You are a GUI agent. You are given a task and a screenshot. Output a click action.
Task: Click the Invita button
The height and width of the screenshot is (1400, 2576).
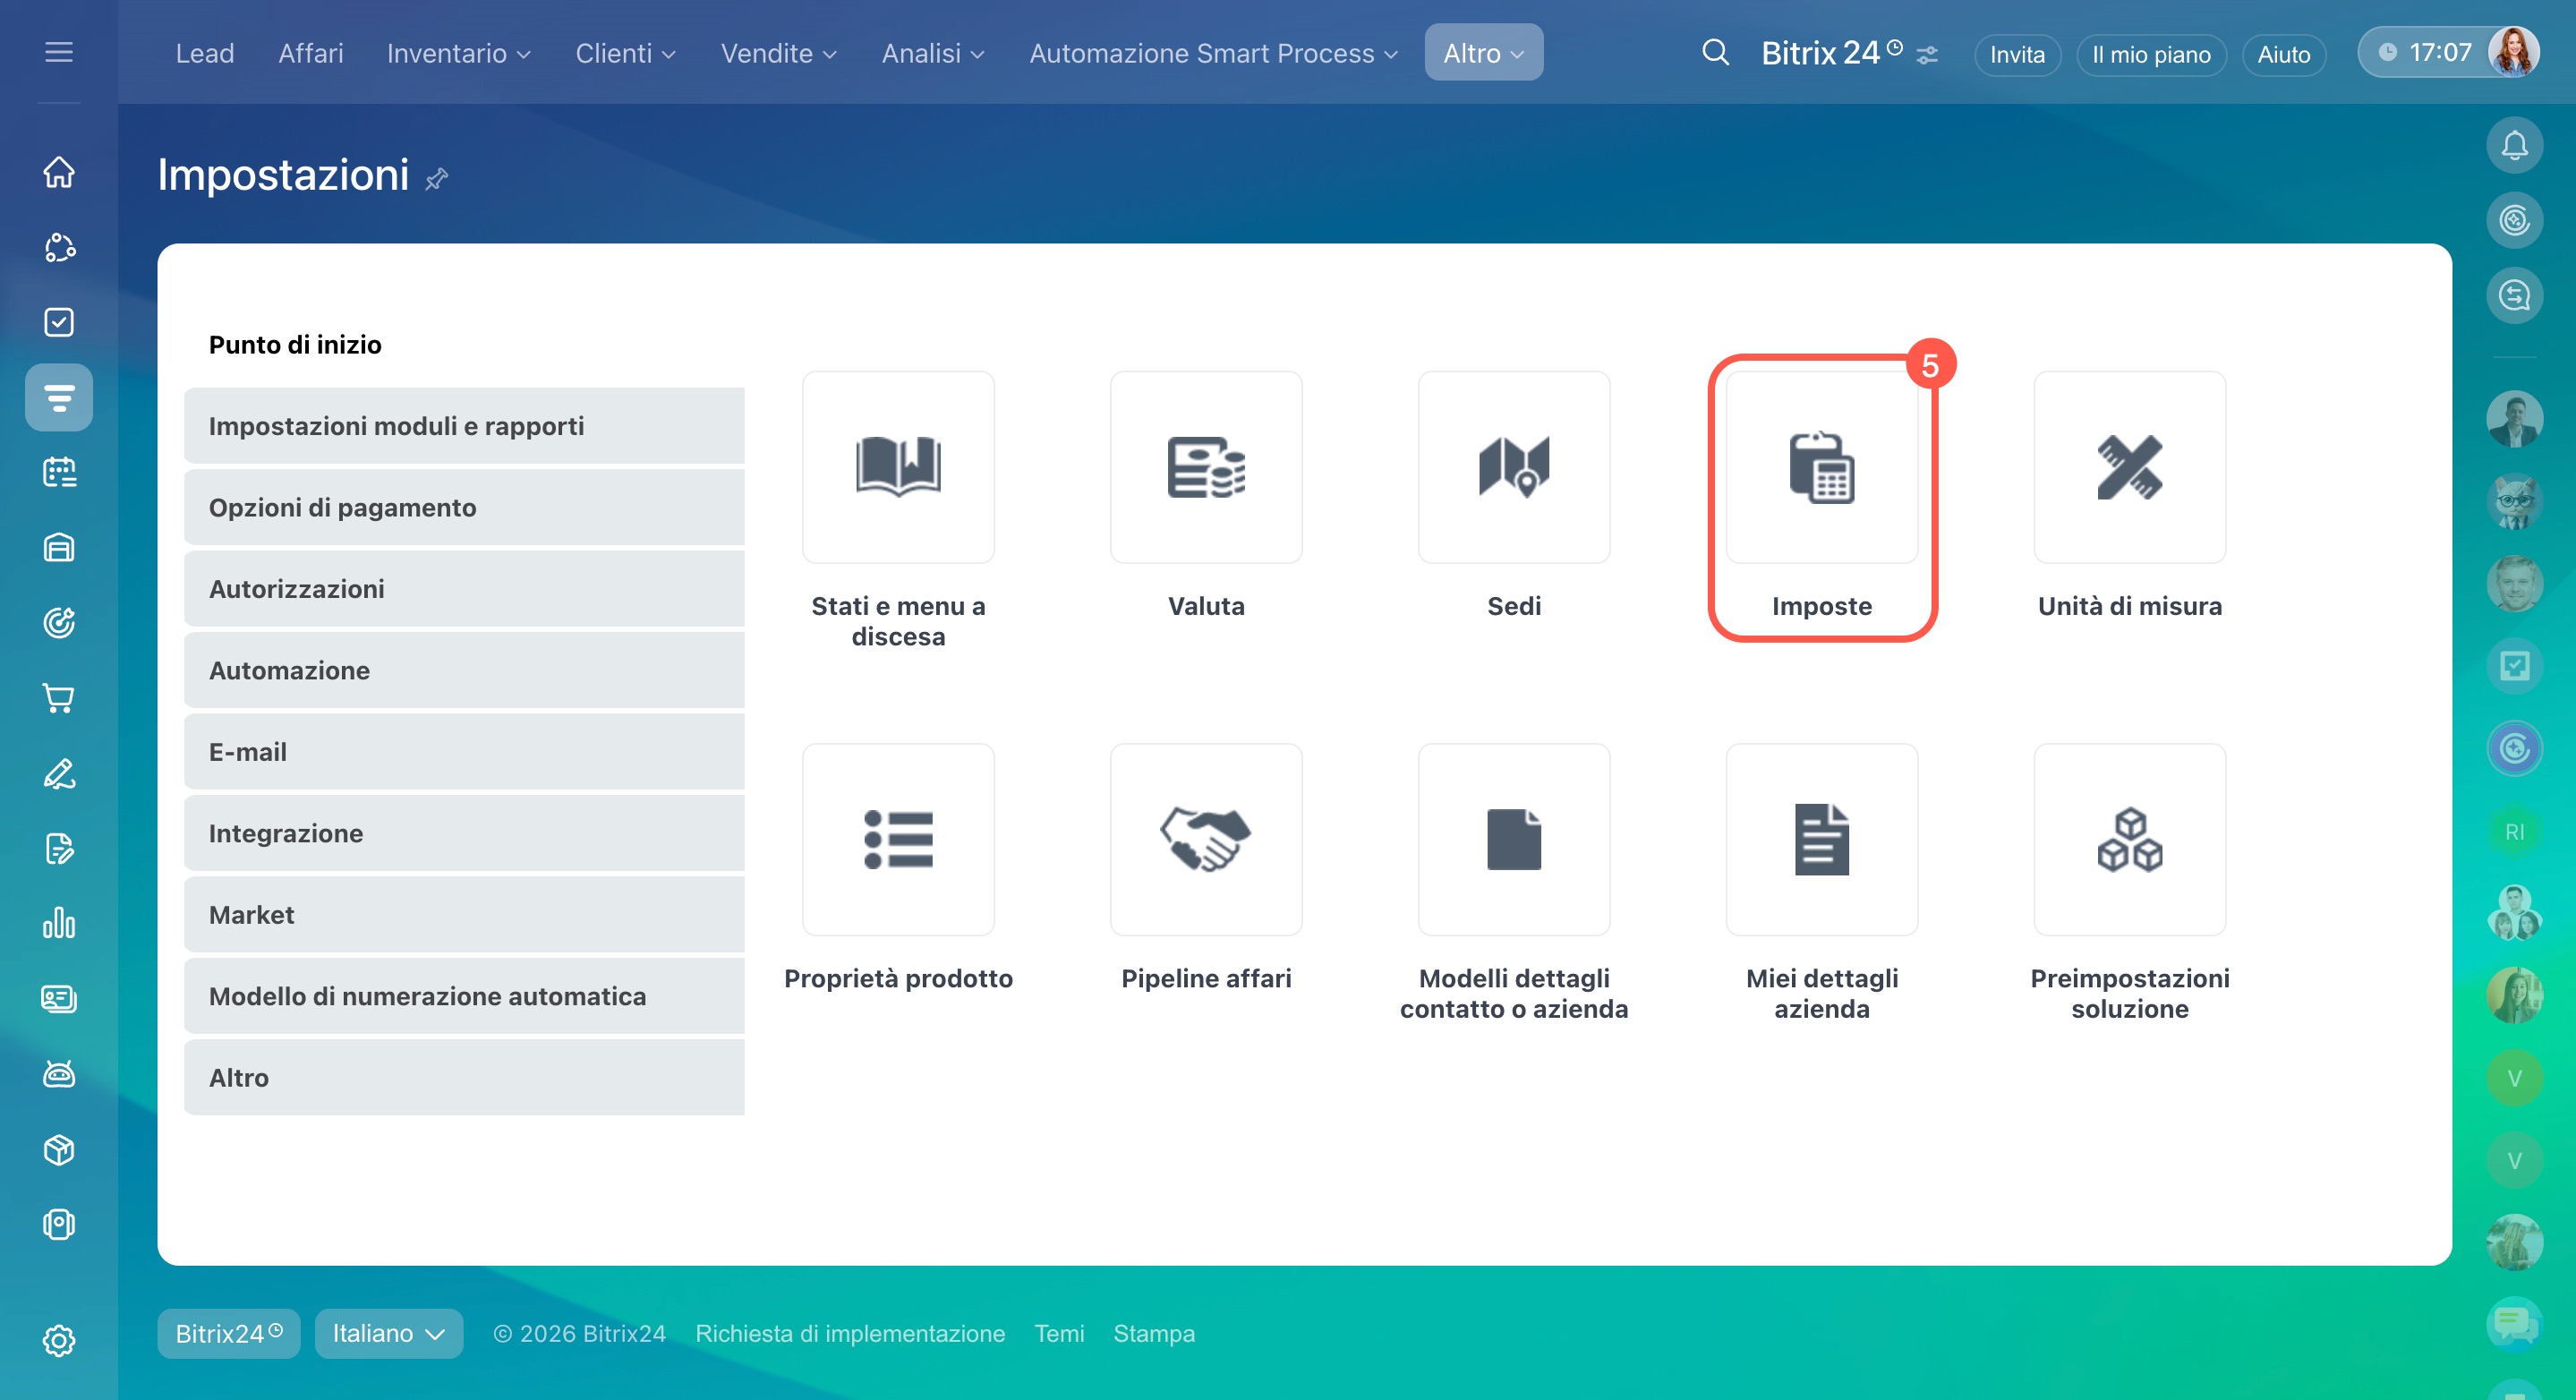click(2016, 54)
